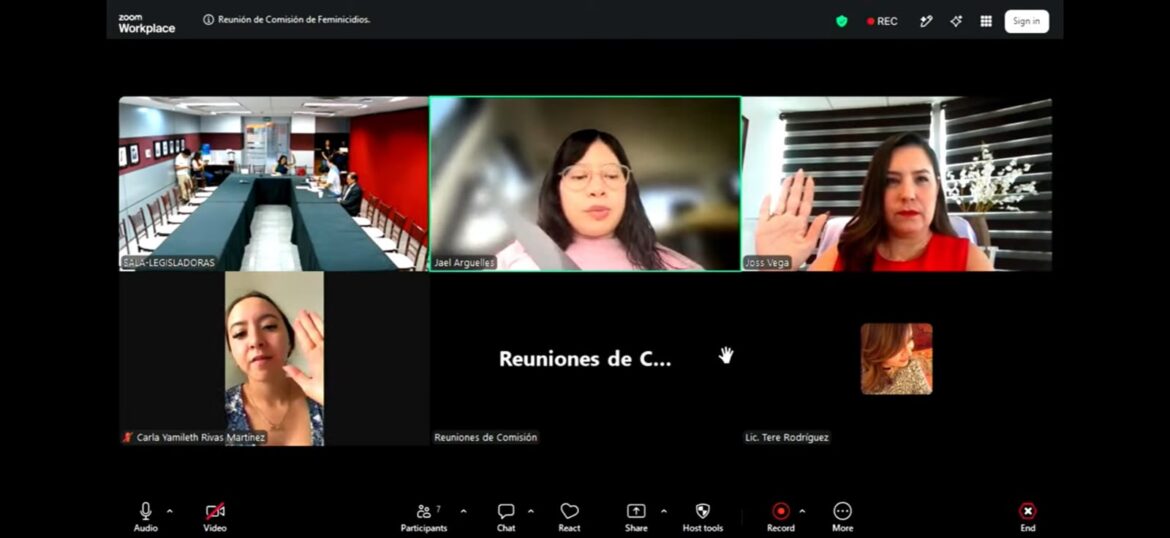The image size is (1170, 538).
Task: Open meeting info icon beside title
Action: [208, 20]
